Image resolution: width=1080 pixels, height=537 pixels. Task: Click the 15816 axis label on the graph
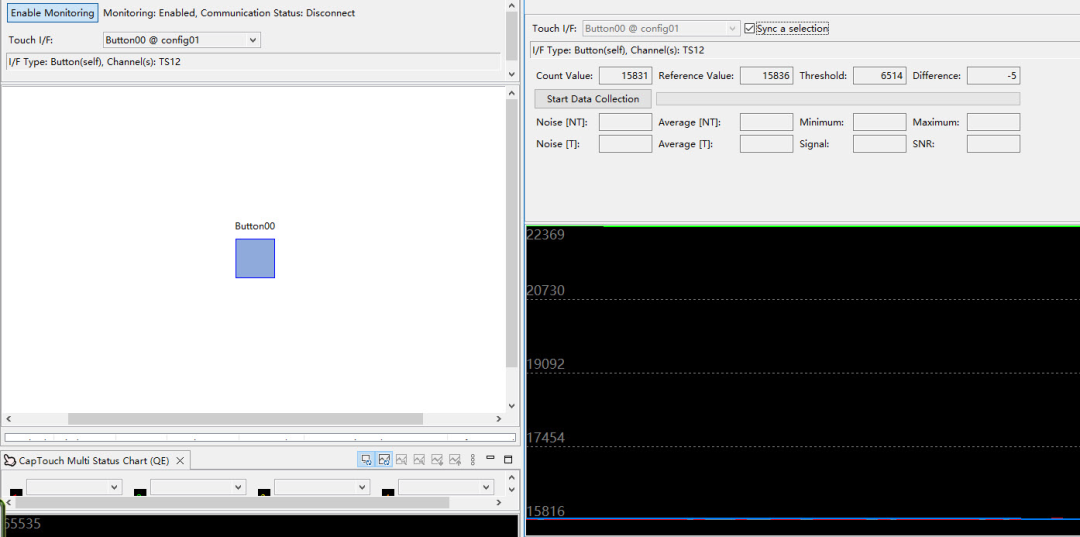tap(546, 511)
